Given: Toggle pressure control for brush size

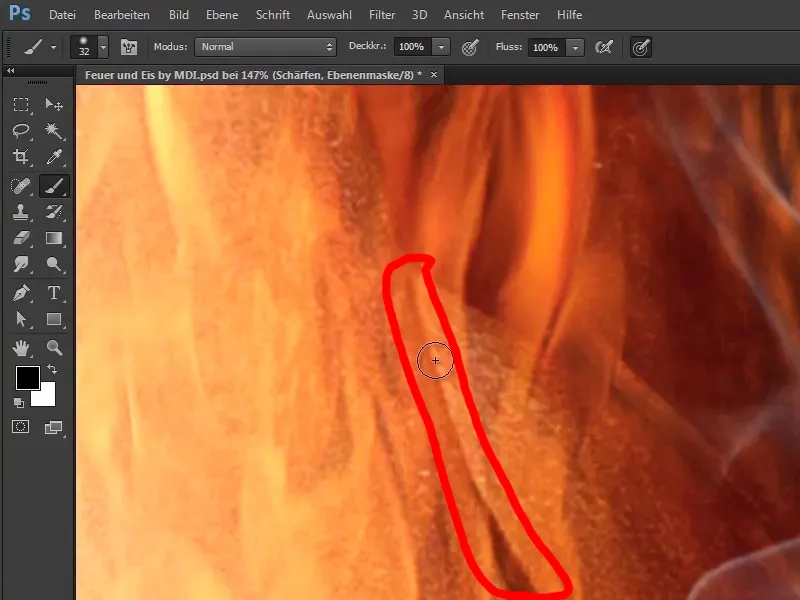Looking at the screenshot, I should (x=641, y=47).
